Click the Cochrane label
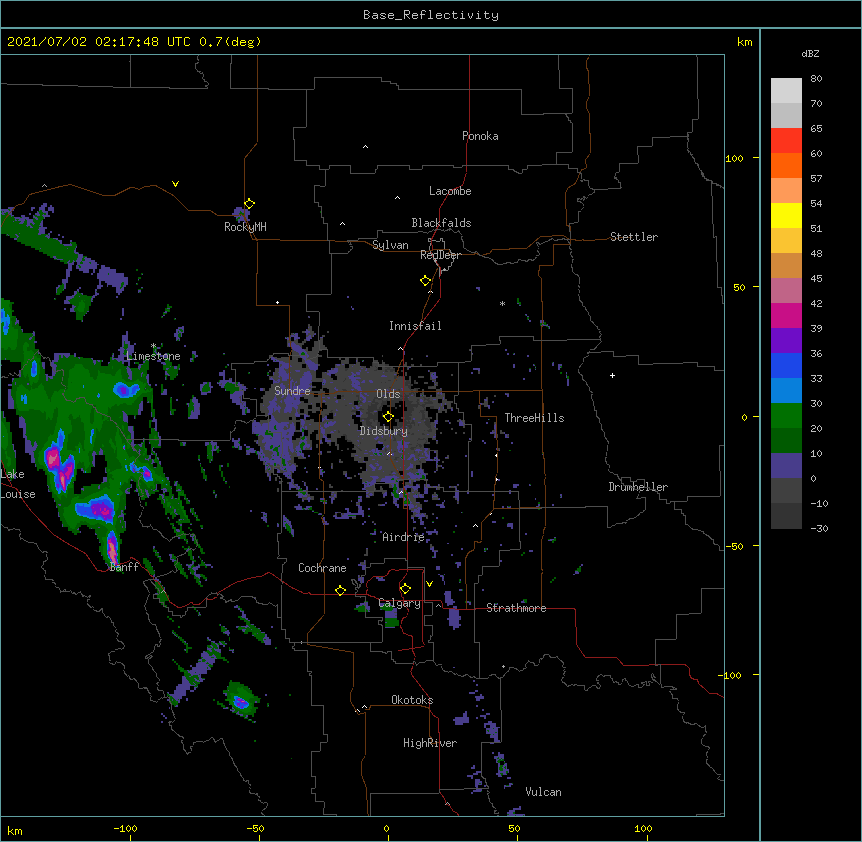This screenshot has width=862, height=842. coord(322,568)
